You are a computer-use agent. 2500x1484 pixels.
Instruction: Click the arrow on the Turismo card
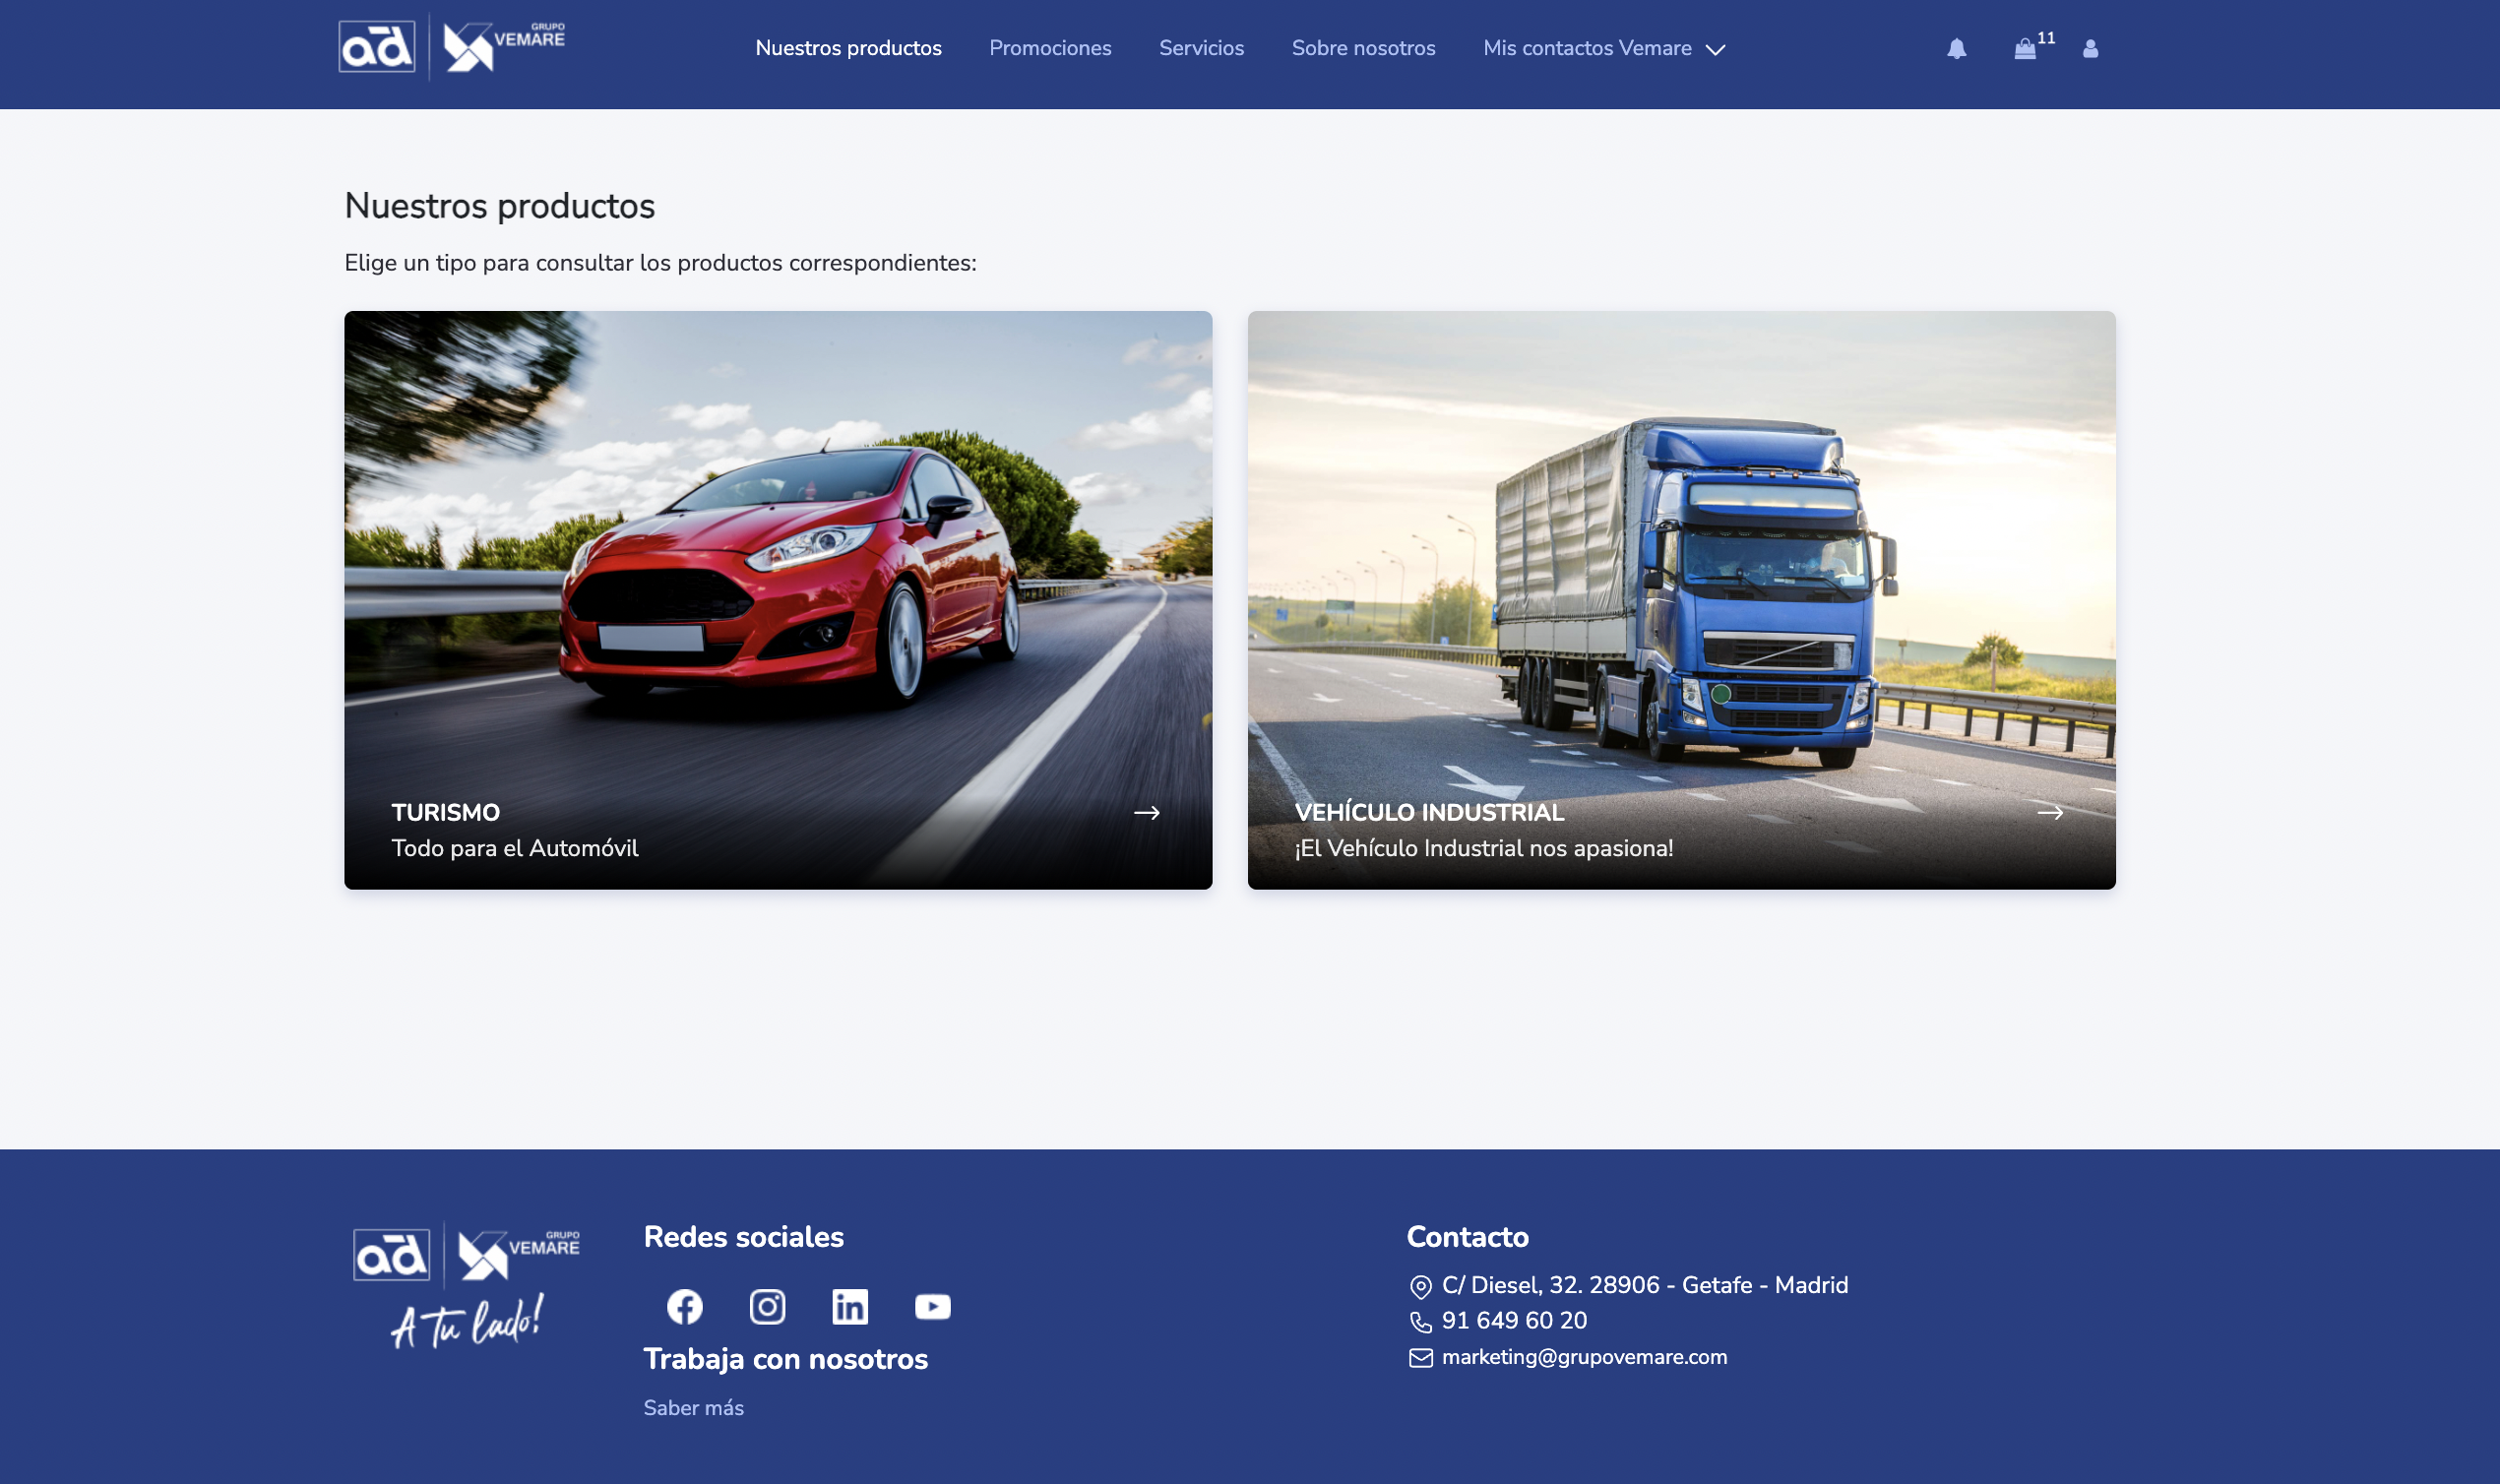click(1146, 813)
